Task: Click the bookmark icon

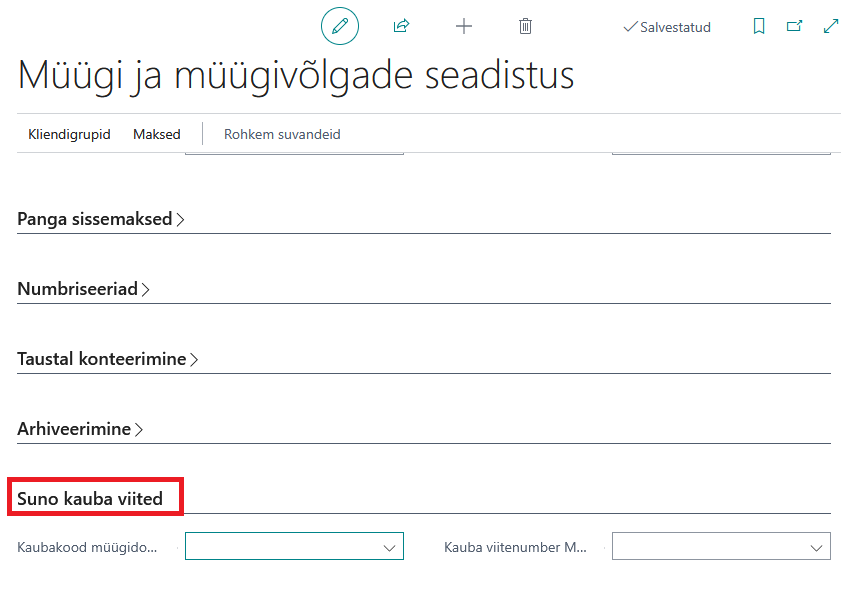Action: 758,26
